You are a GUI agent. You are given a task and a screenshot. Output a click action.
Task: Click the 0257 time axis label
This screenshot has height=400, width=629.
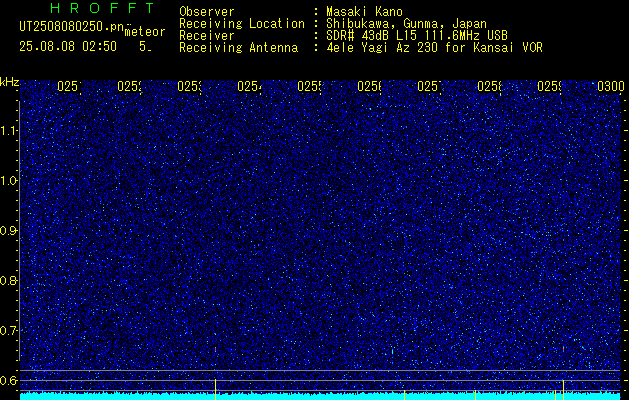429,86
